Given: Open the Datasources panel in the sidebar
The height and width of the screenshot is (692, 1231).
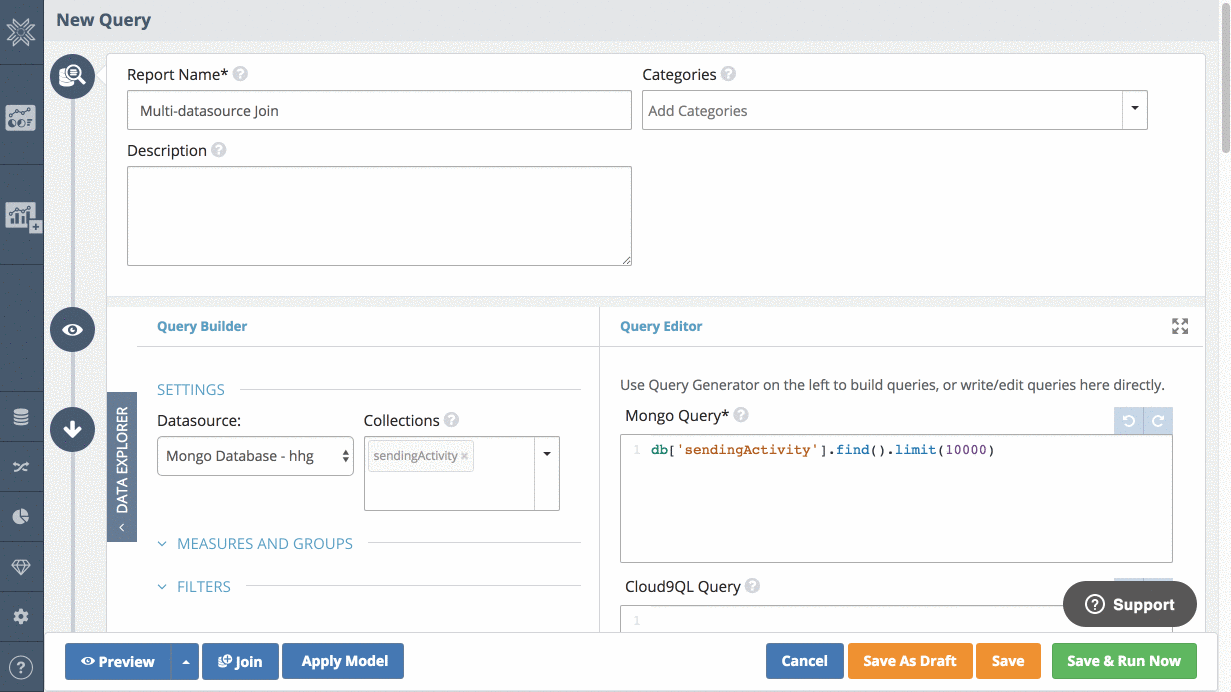Looking at the screenshot, I should (21, 417).
